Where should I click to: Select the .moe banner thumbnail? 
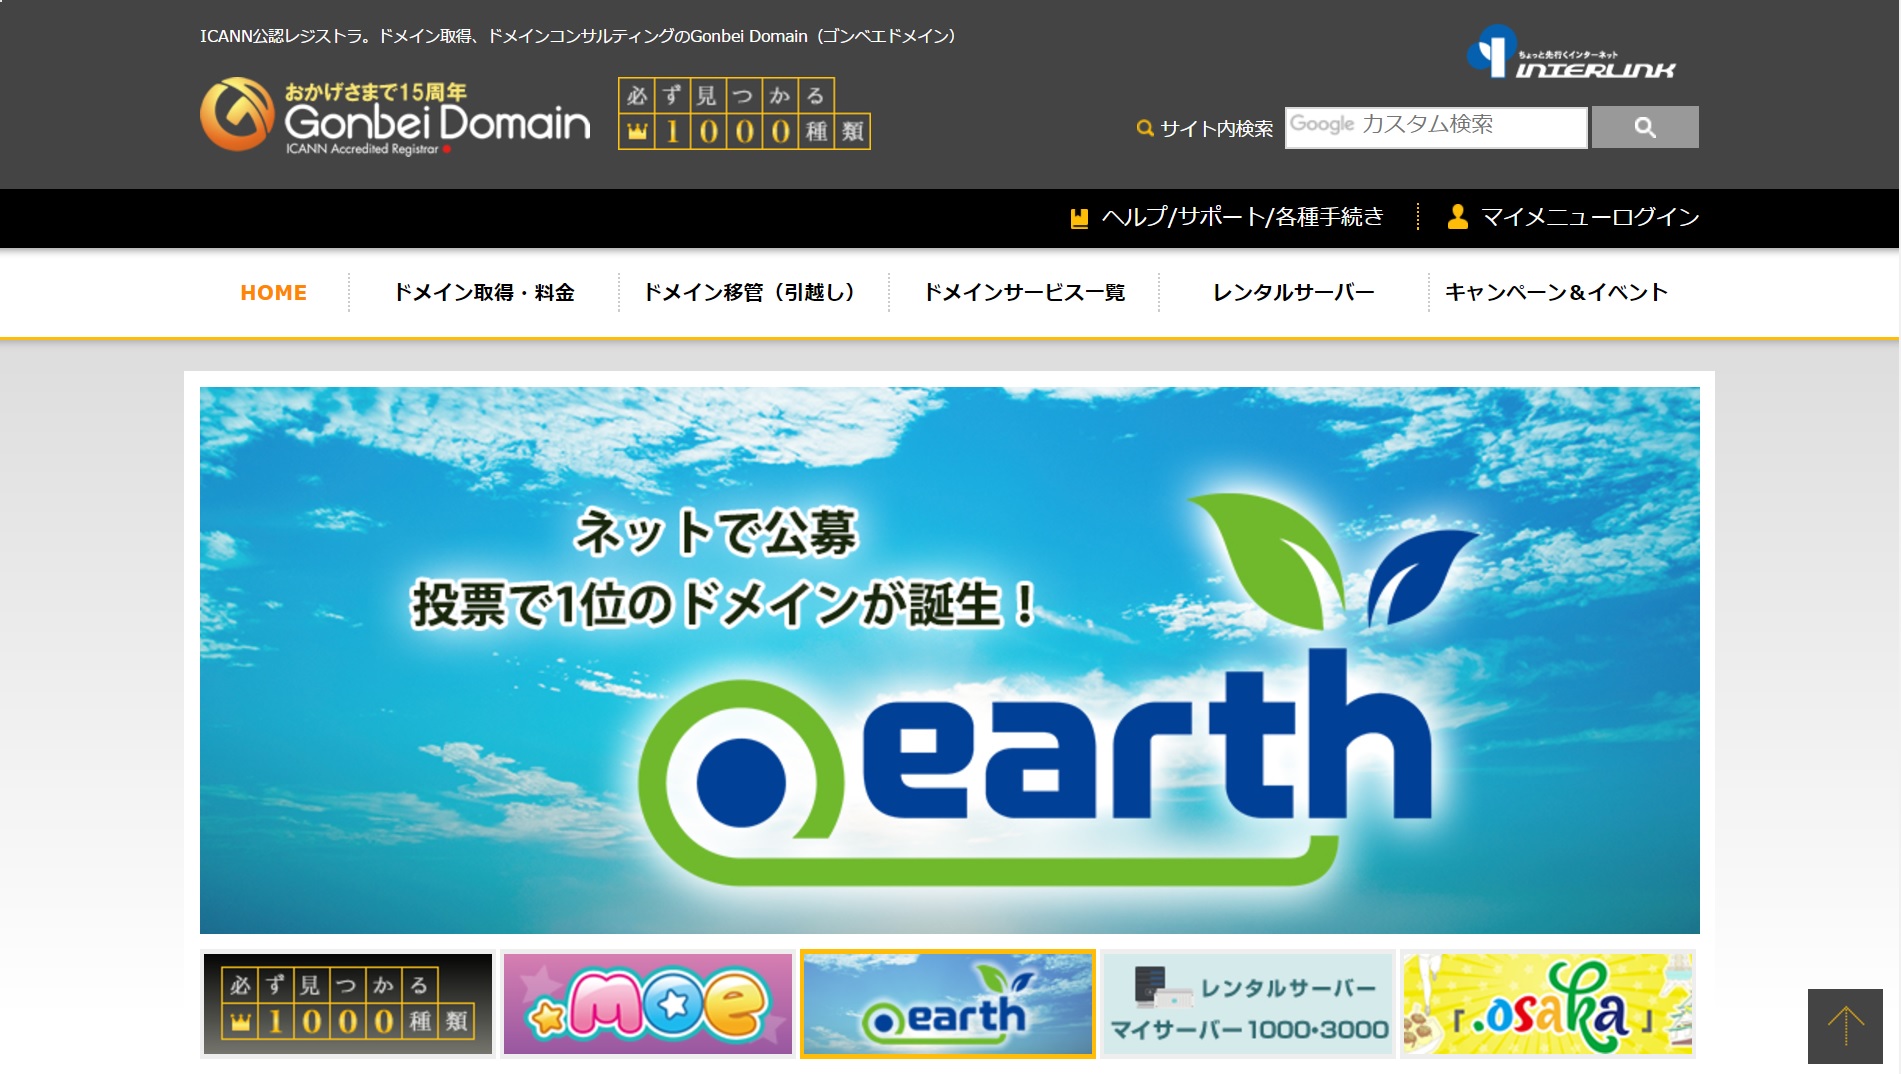click(647, 1004)
